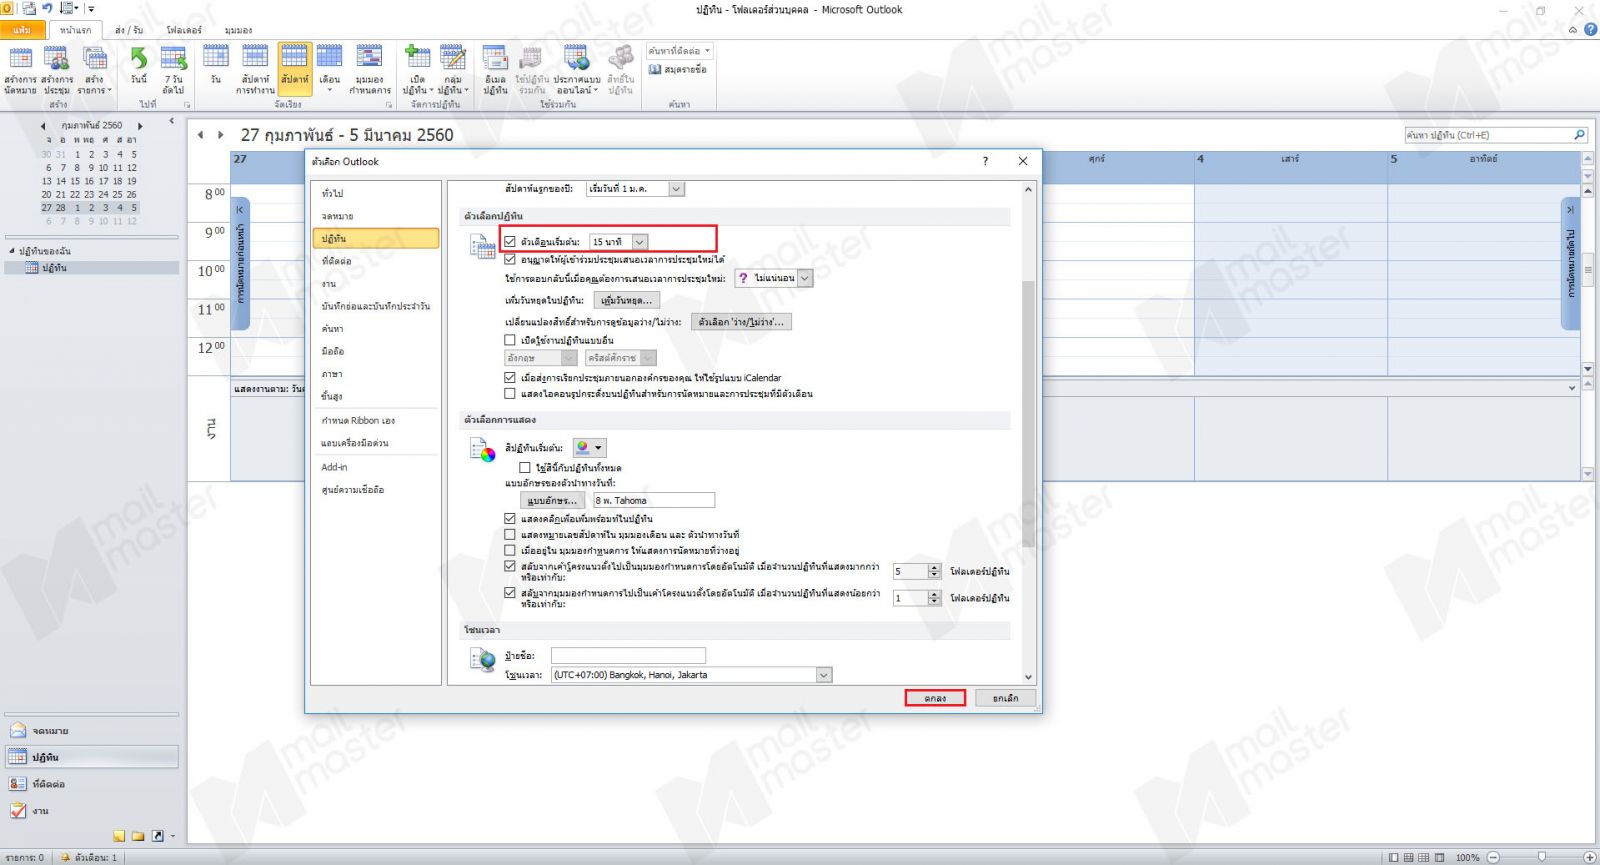Open Contacts (ที่ติดต่อ) in the navigation pane
The width and height of the screenshot is (1600, 865).
pos(92,784)
